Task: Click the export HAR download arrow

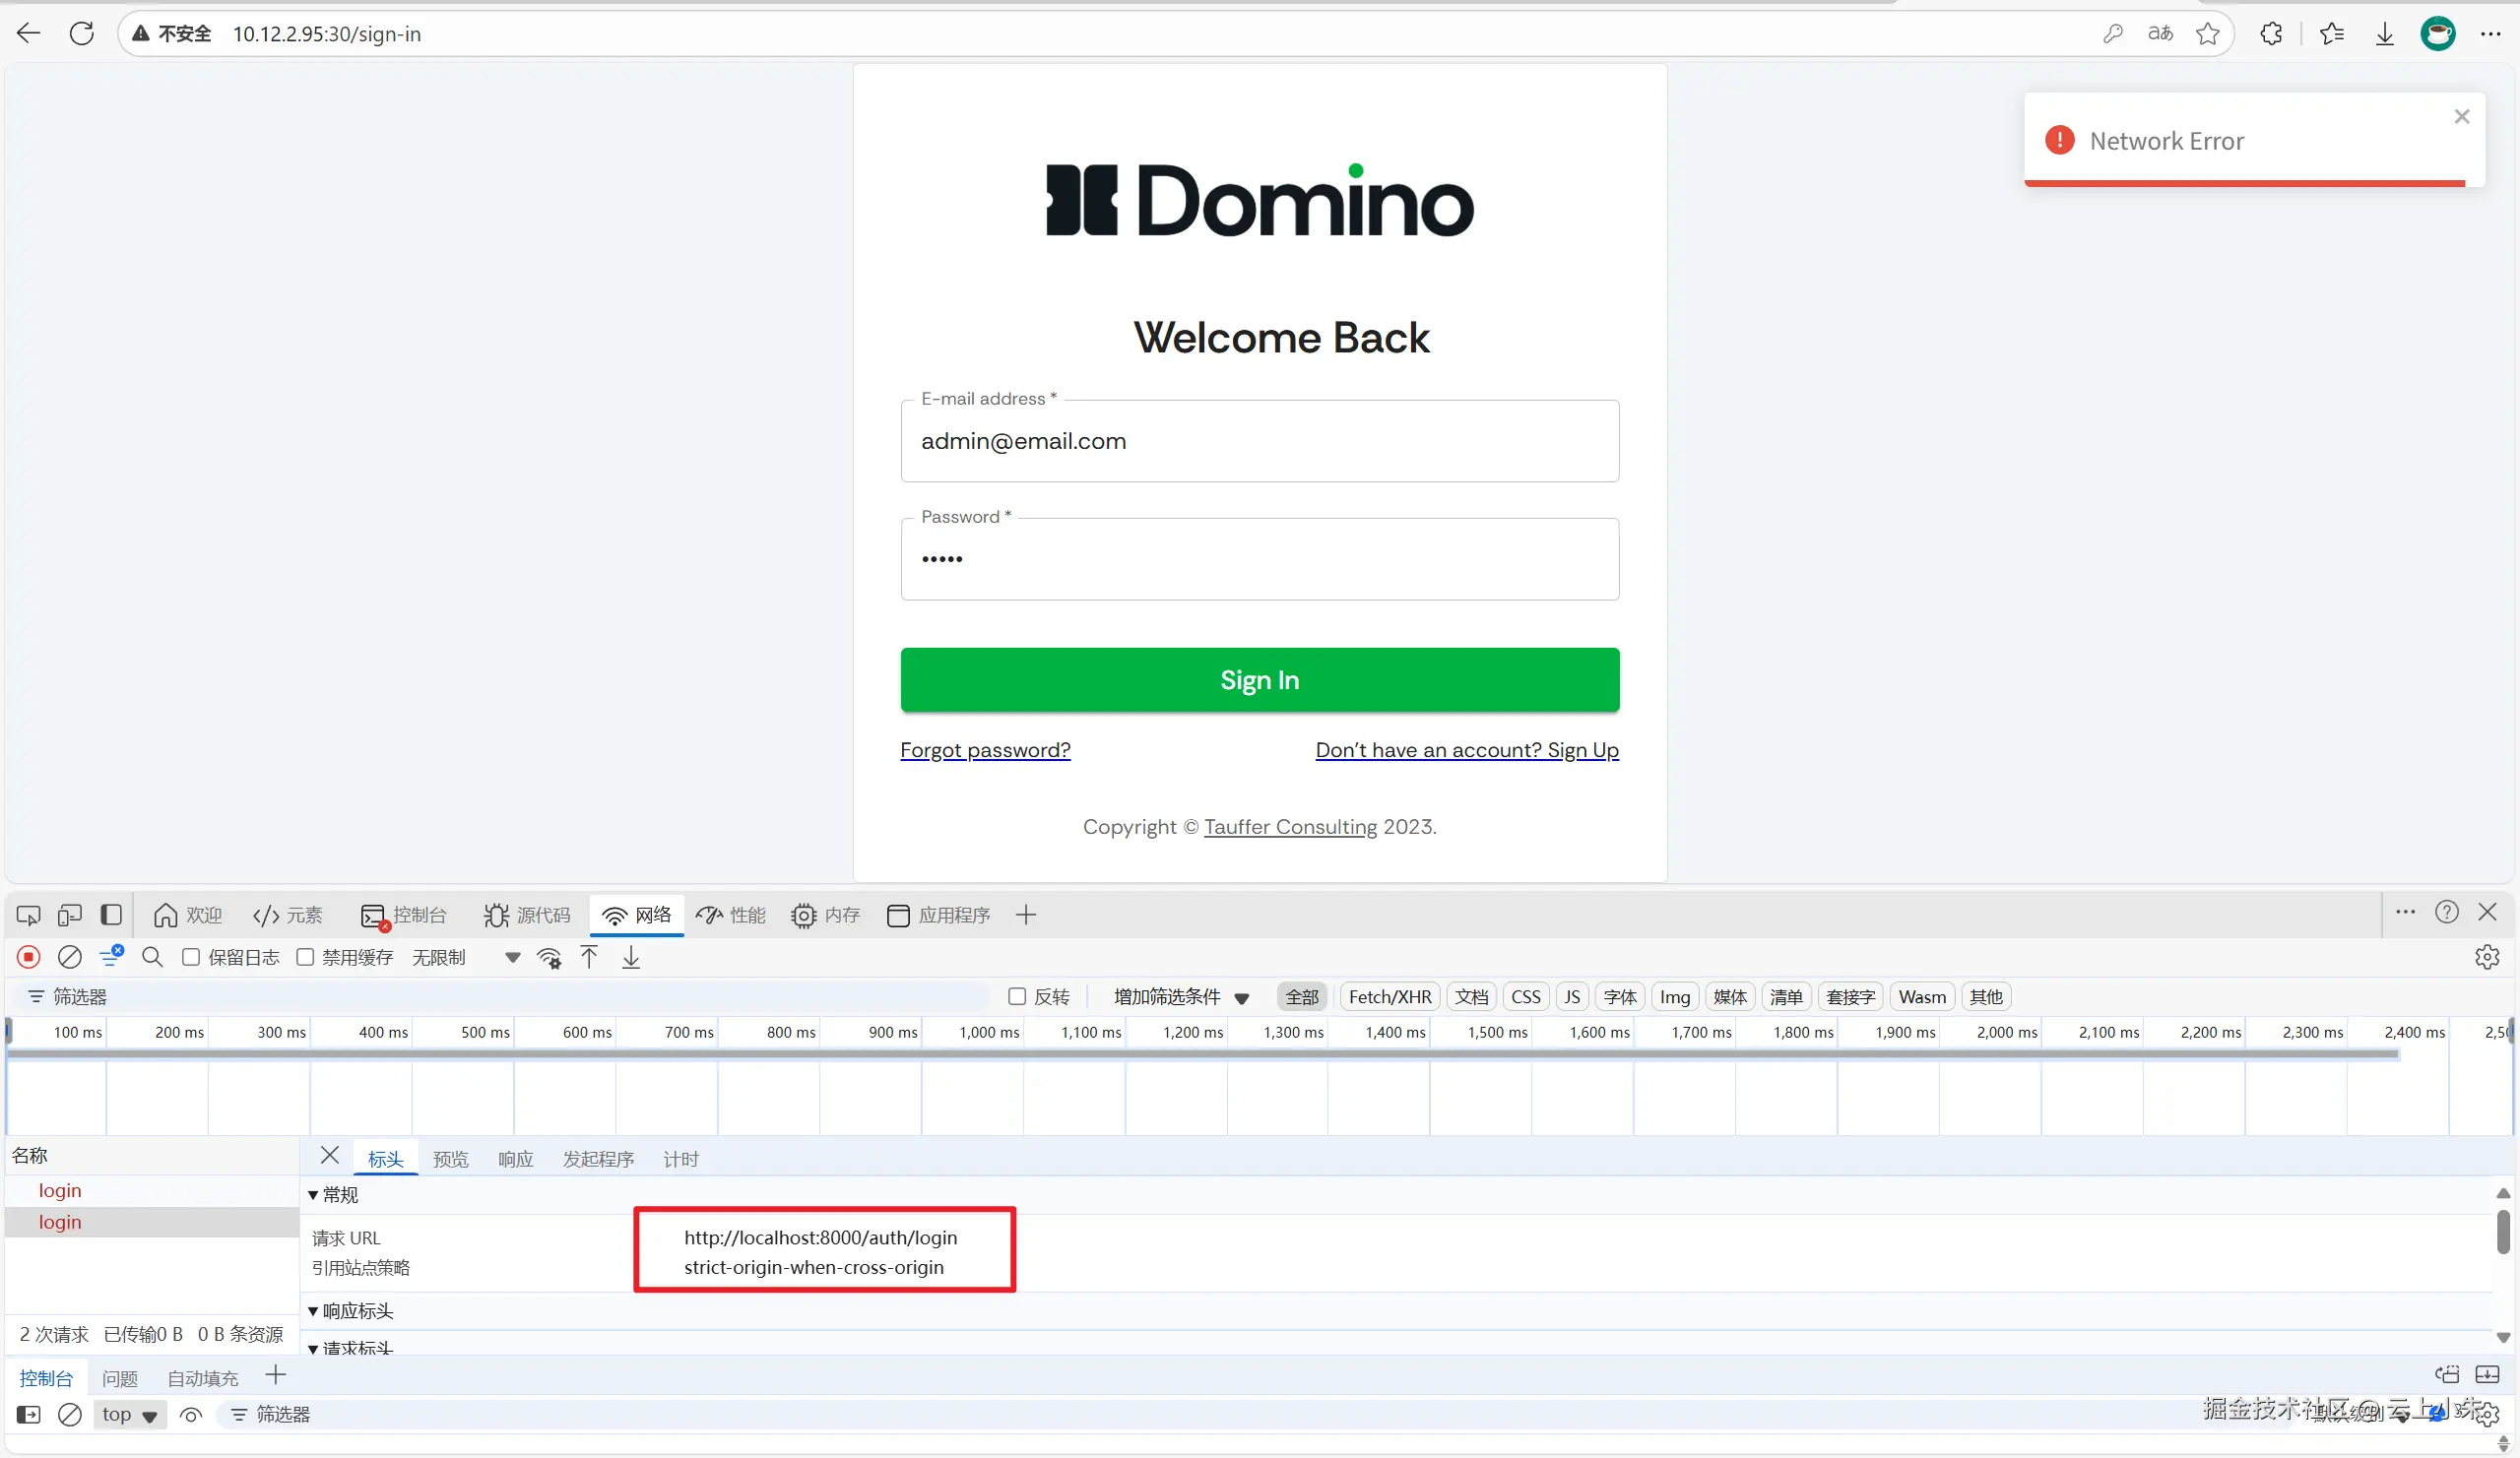Action: (x=631, y=957)
